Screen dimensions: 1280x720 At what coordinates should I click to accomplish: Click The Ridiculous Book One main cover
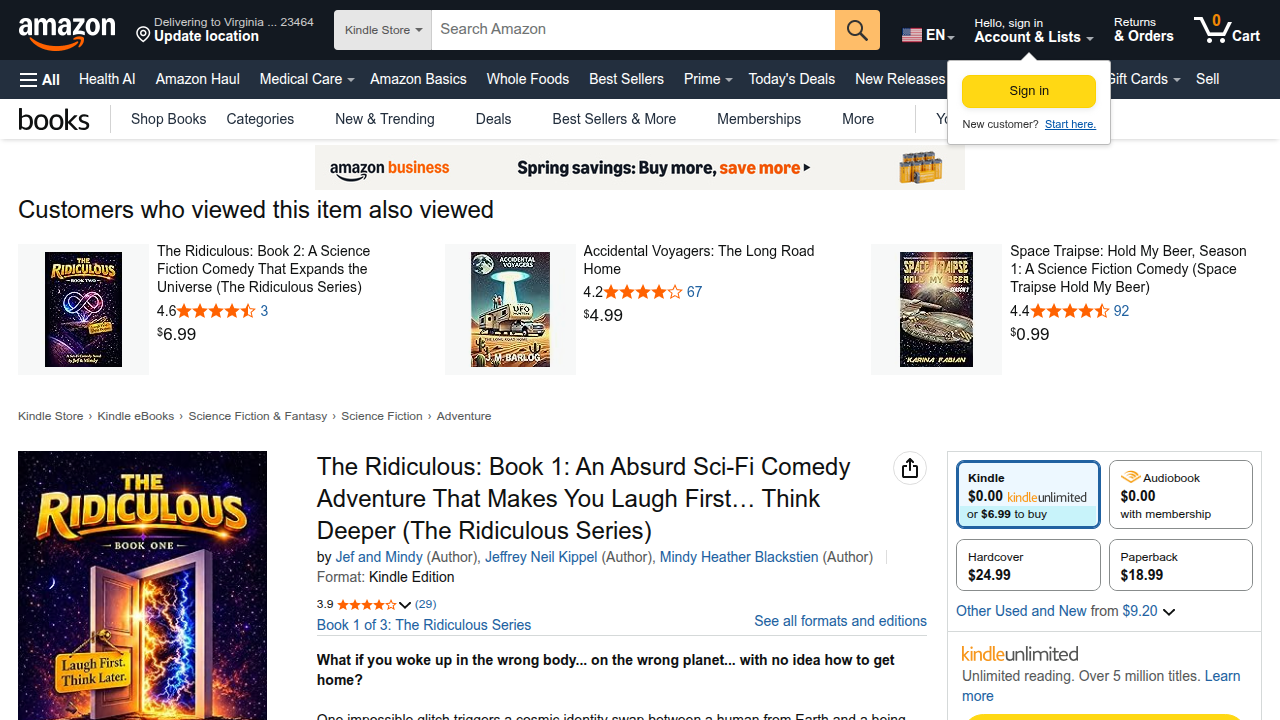[x=142, y=585]
